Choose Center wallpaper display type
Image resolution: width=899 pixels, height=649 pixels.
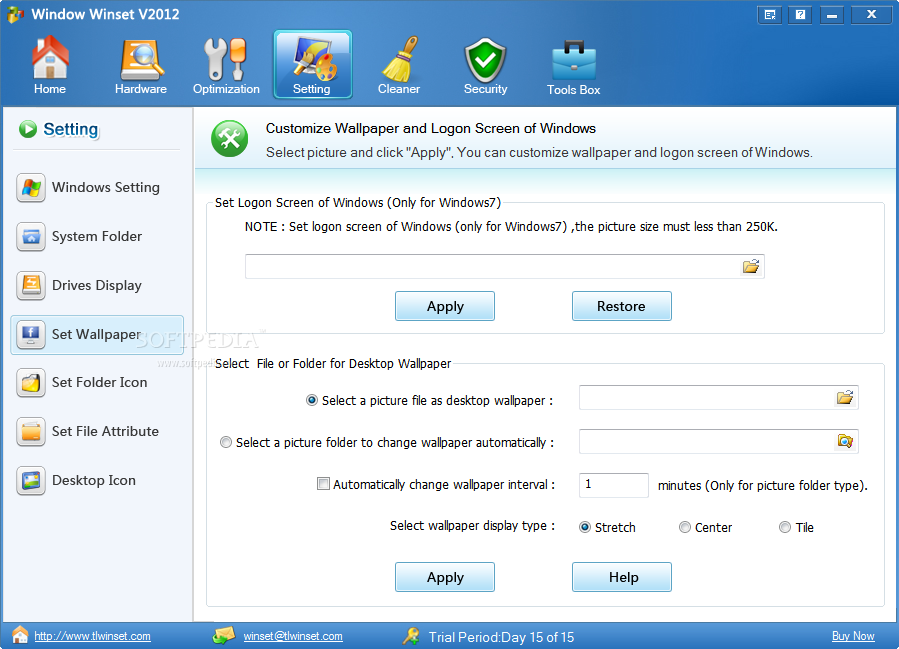tap(685, 527)
